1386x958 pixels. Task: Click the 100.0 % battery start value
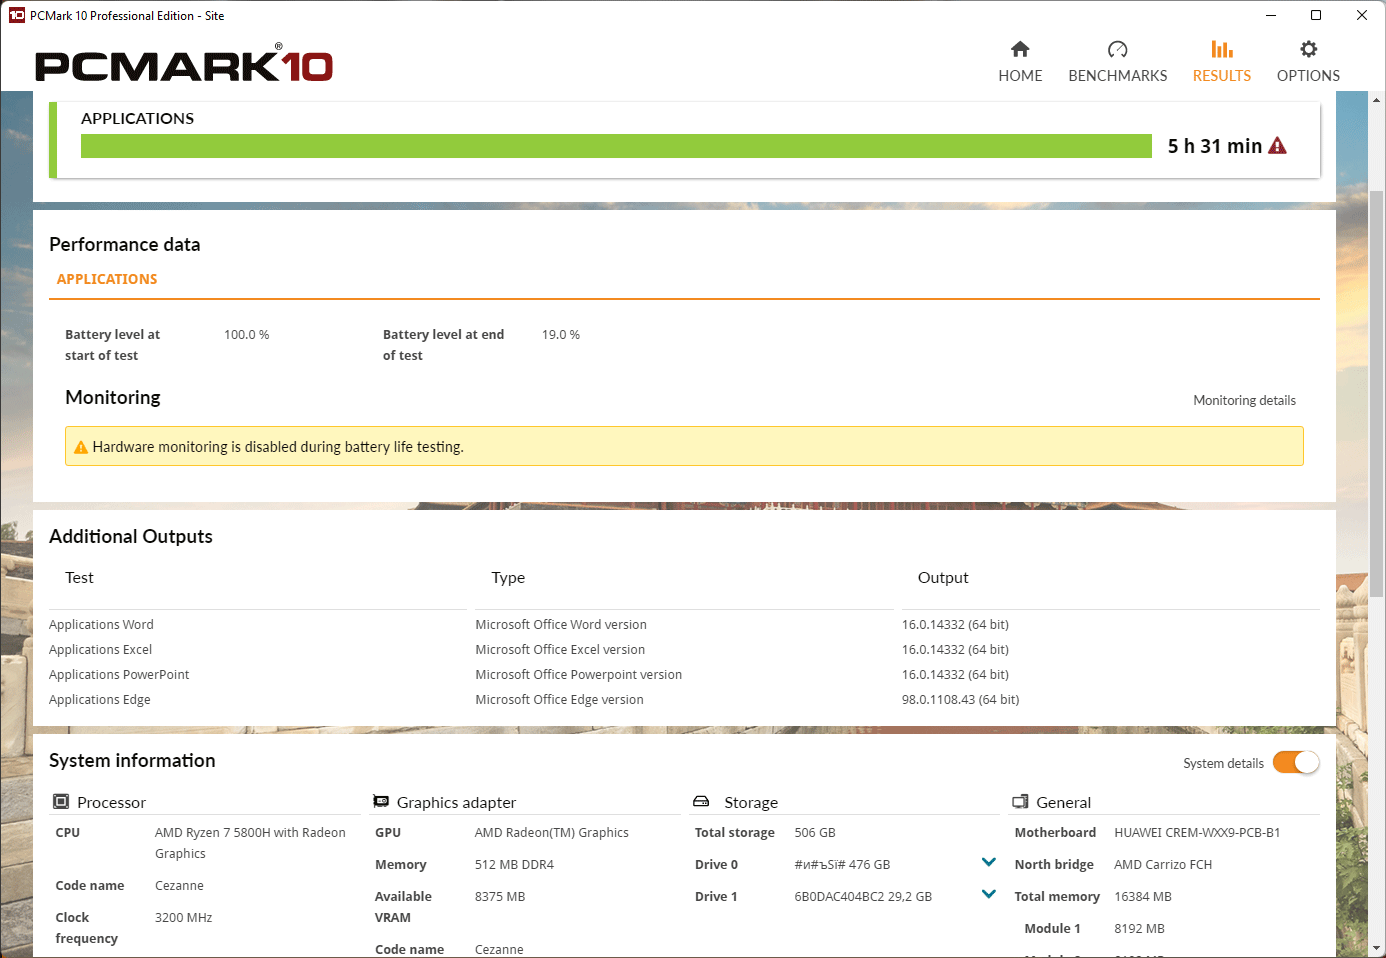click(246, 335)
